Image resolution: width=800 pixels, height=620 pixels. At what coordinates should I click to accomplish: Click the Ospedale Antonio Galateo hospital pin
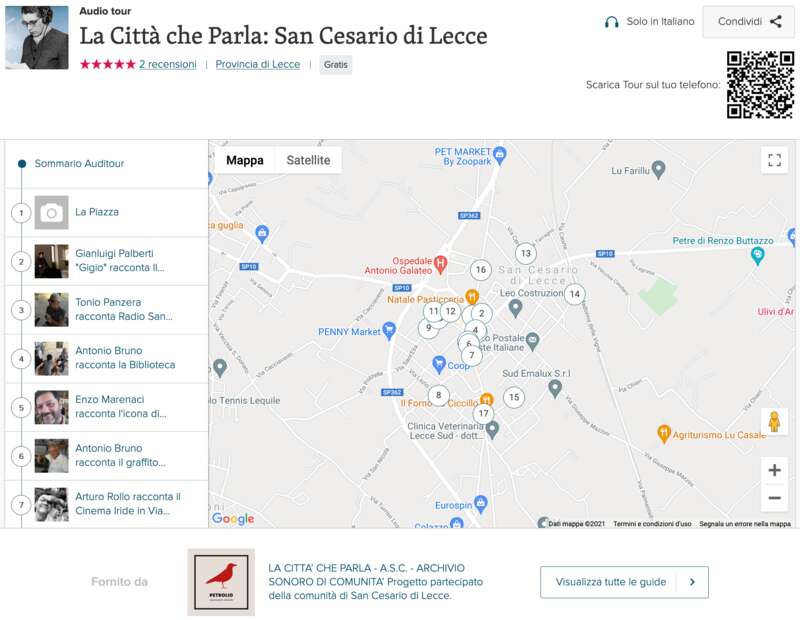[x=440, y=263]
